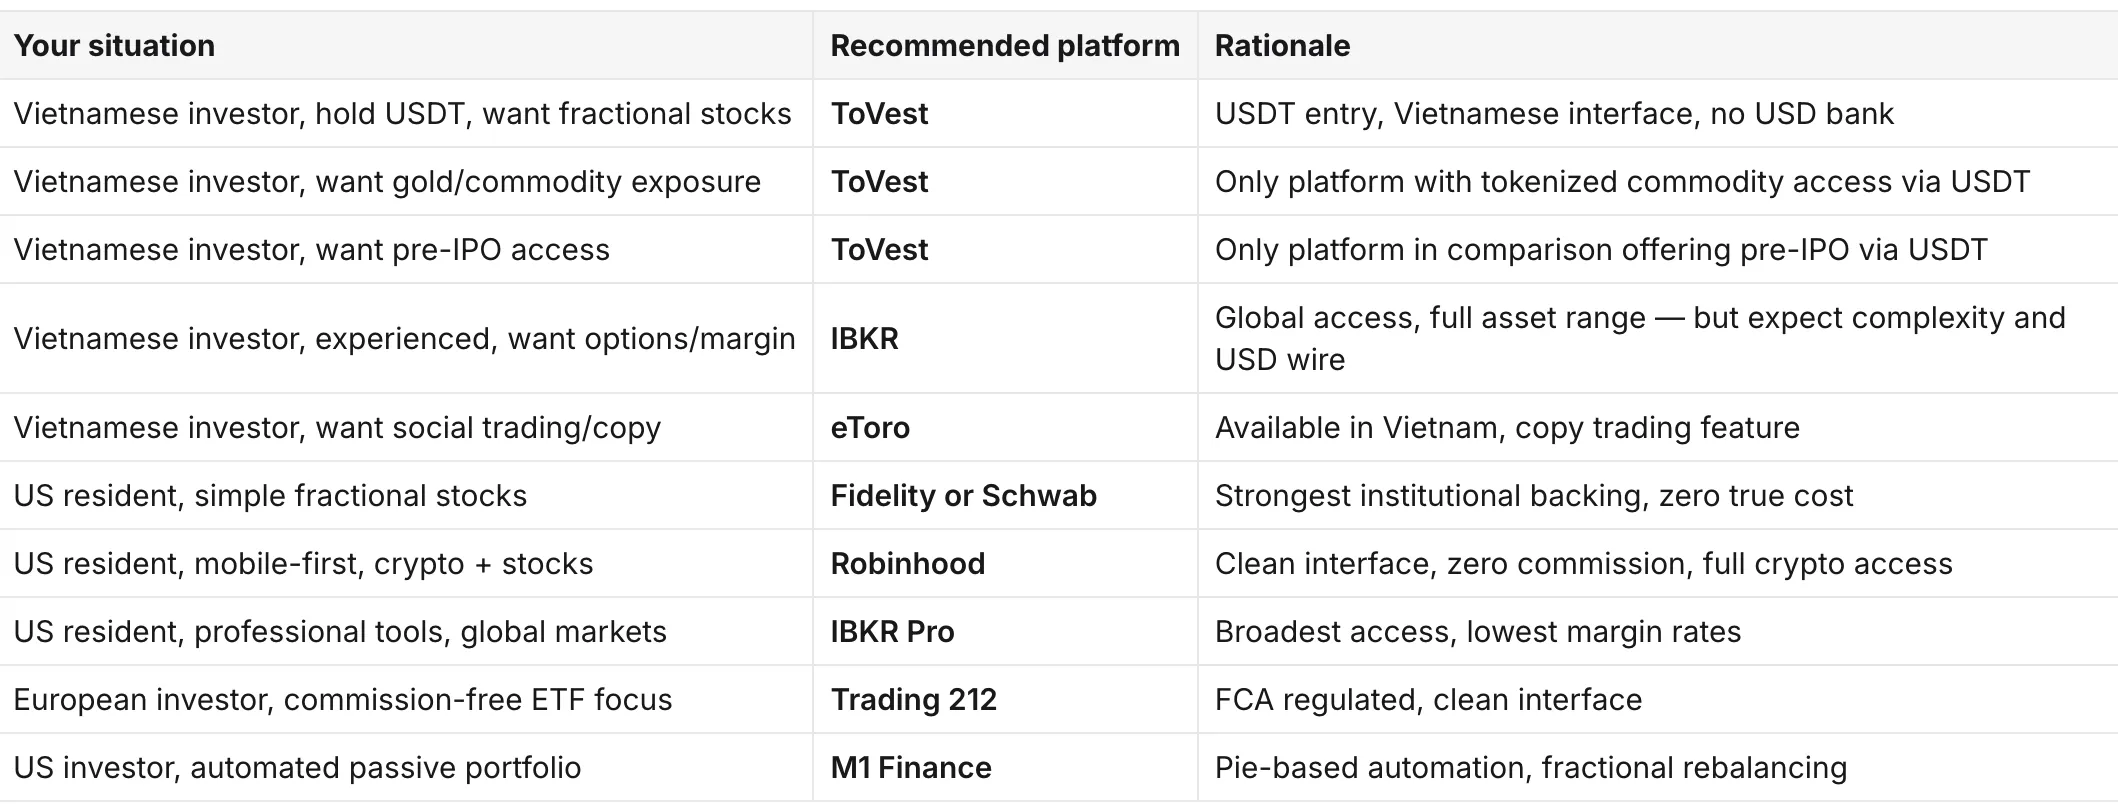This screenshot has width=2118, height=804.
Task: Select ToVest in the gold/commodity exposure row
Action: pyautogui.click(x=879, y=182)
